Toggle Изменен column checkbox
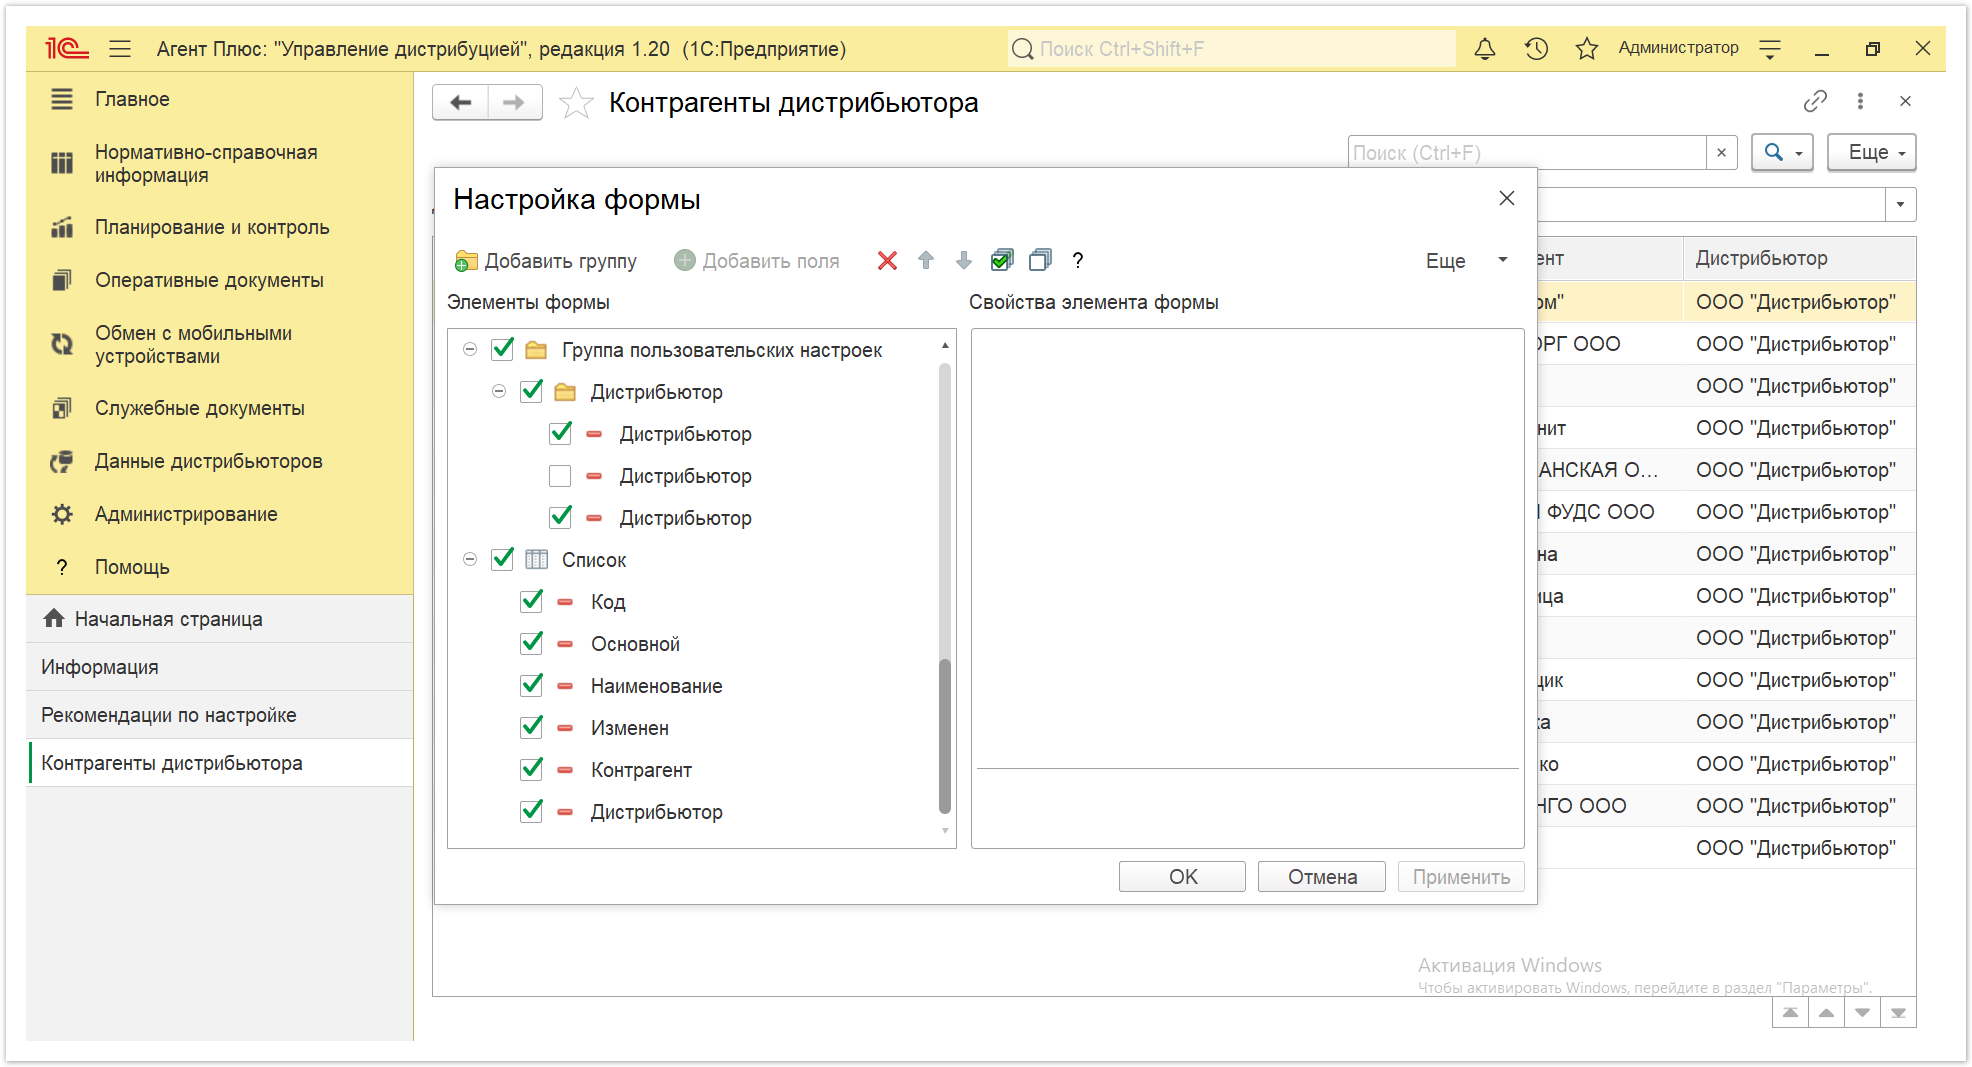The height and width of the screenshot is (1067, 1972). [x=532, y=728]
